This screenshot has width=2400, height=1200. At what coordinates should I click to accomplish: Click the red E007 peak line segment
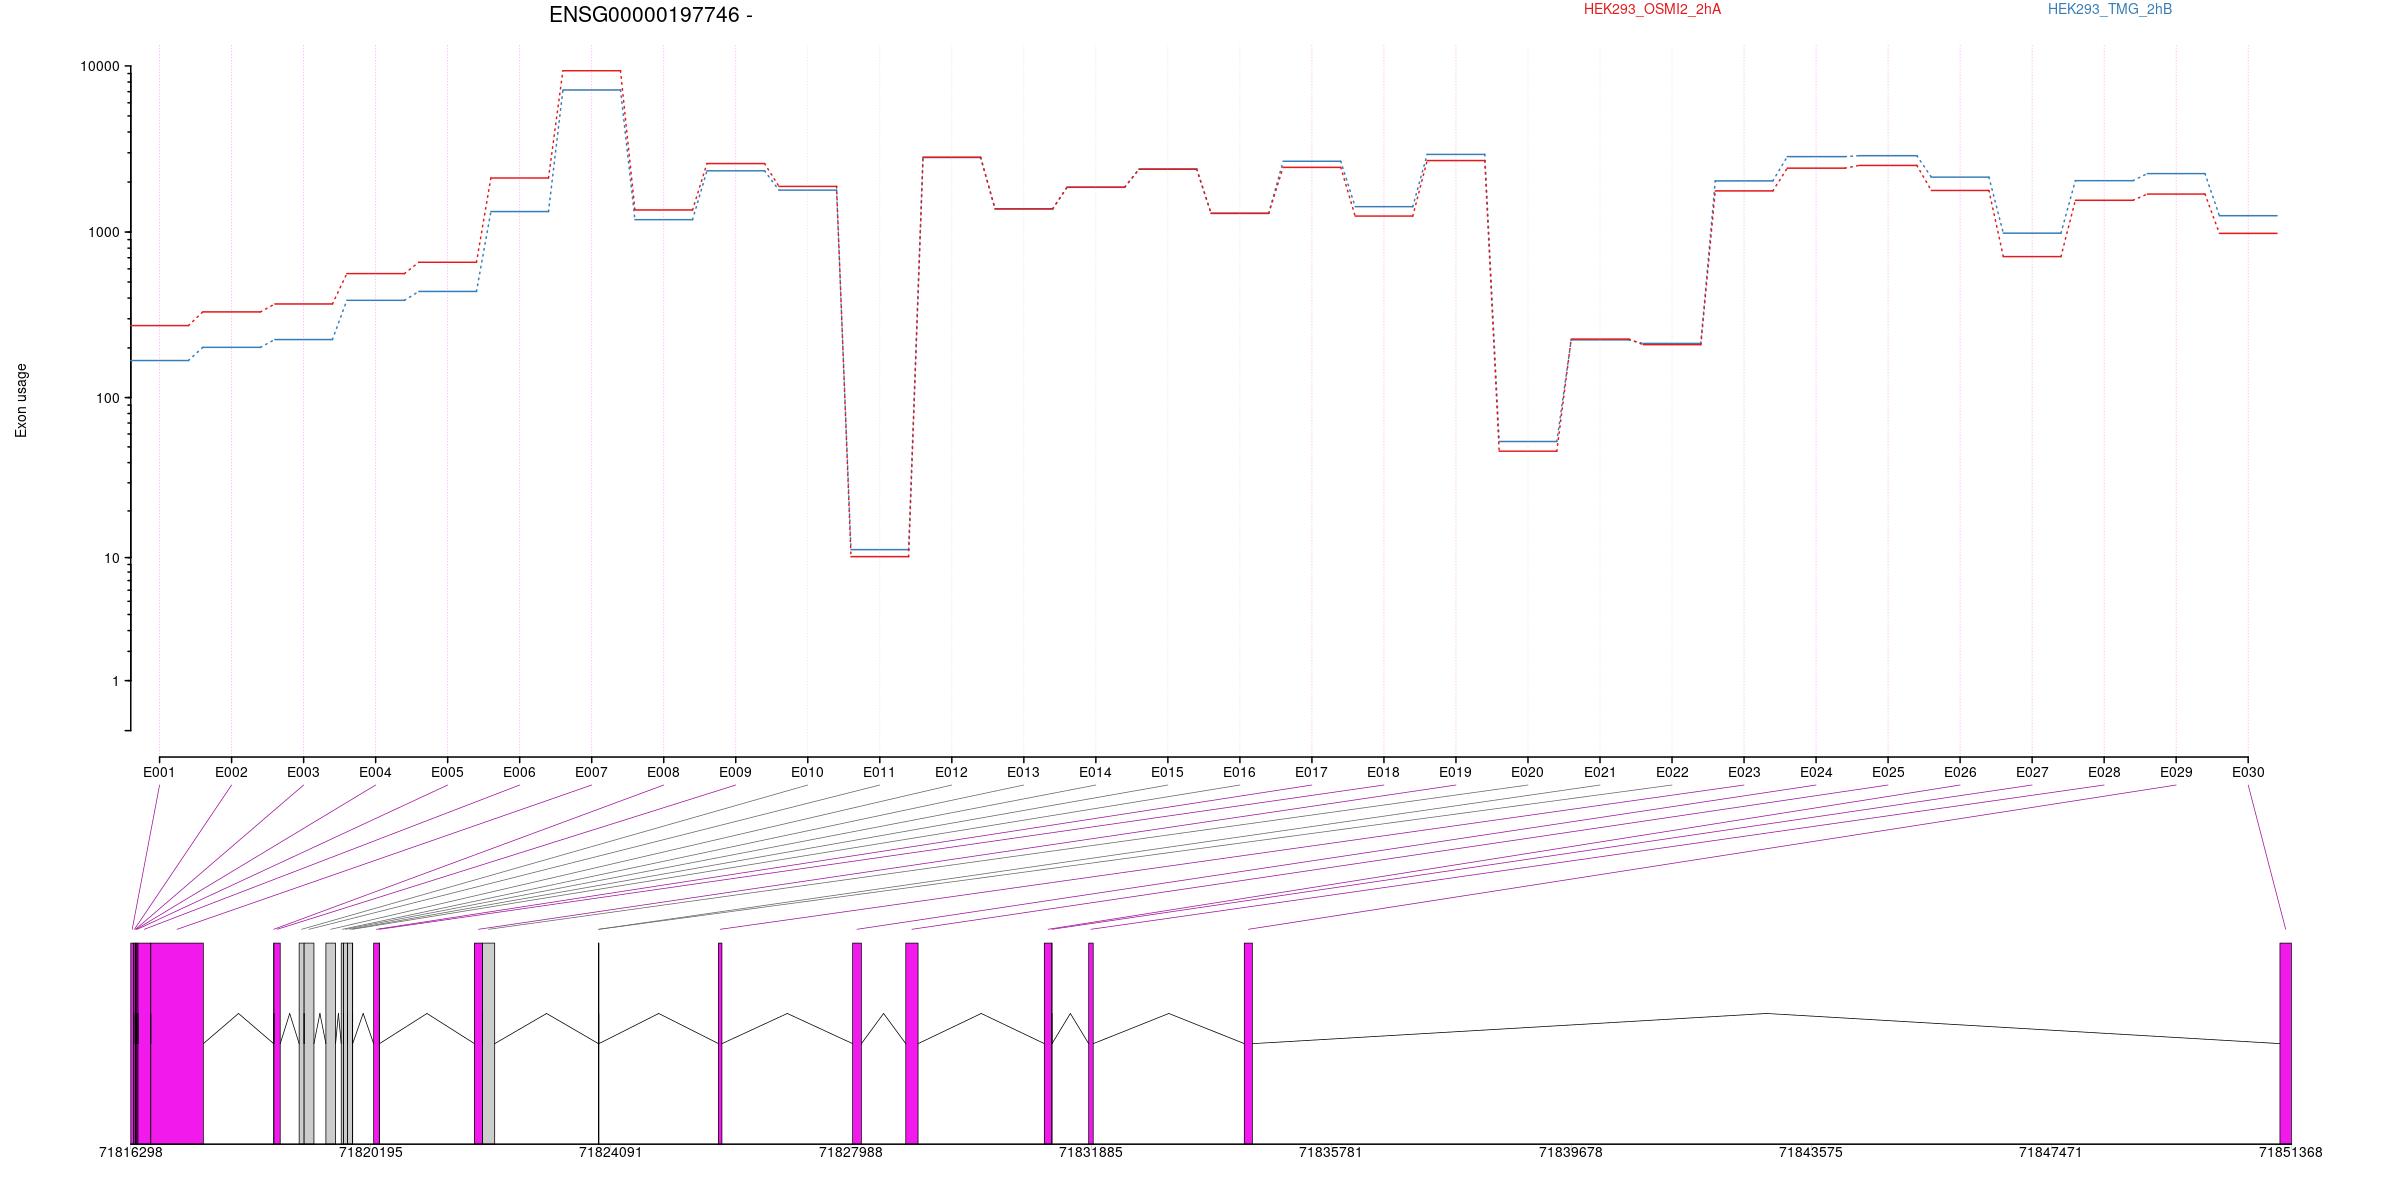click(591, 71)
